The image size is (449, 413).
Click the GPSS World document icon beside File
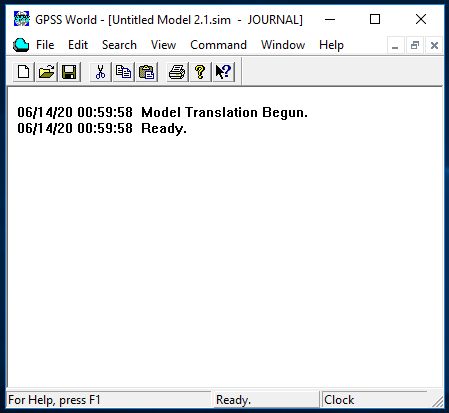point(21,45)
